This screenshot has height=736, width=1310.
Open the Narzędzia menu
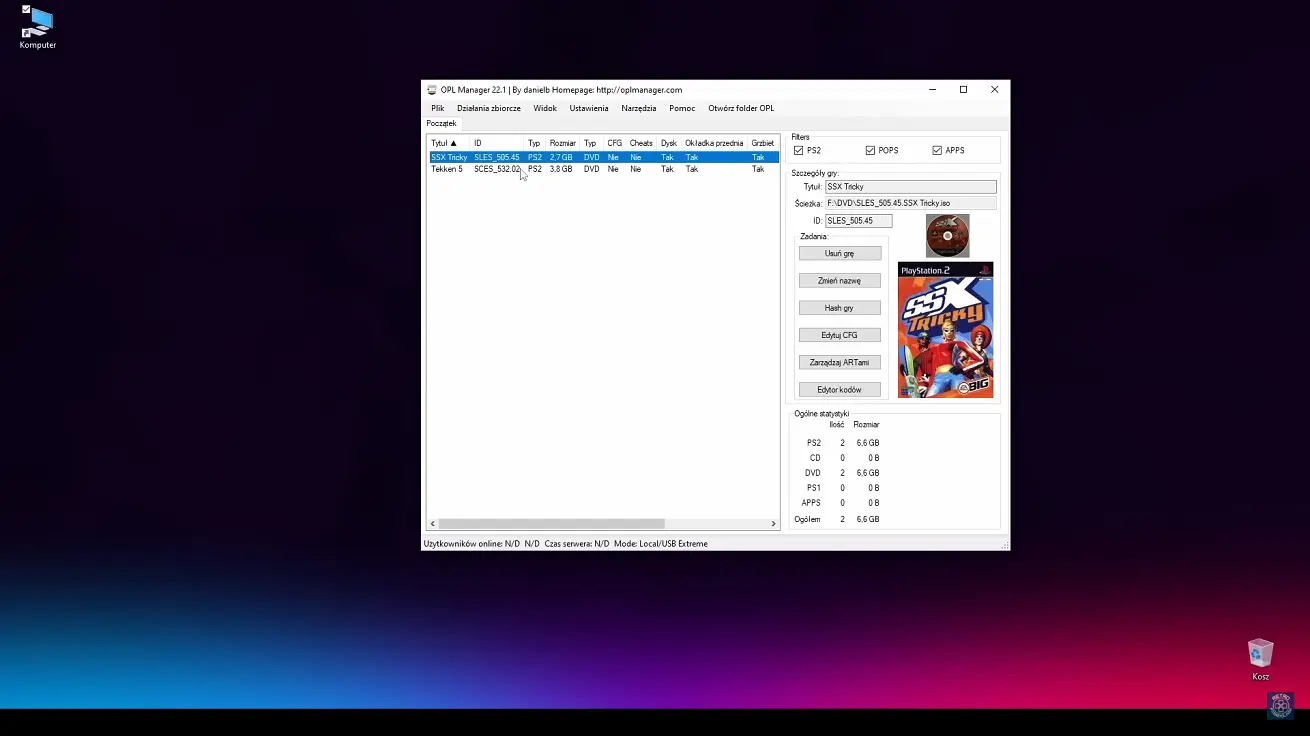point(638,107)
